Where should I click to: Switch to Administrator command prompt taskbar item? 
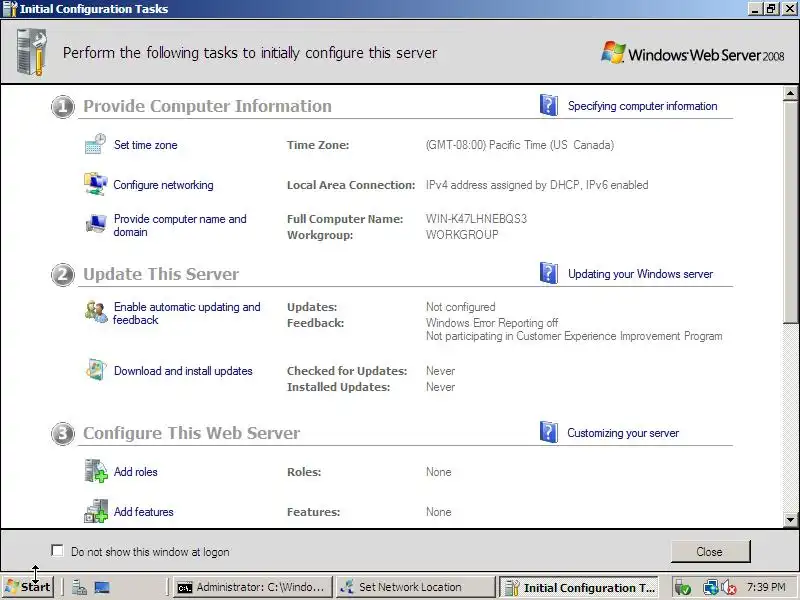pos(253,587)
